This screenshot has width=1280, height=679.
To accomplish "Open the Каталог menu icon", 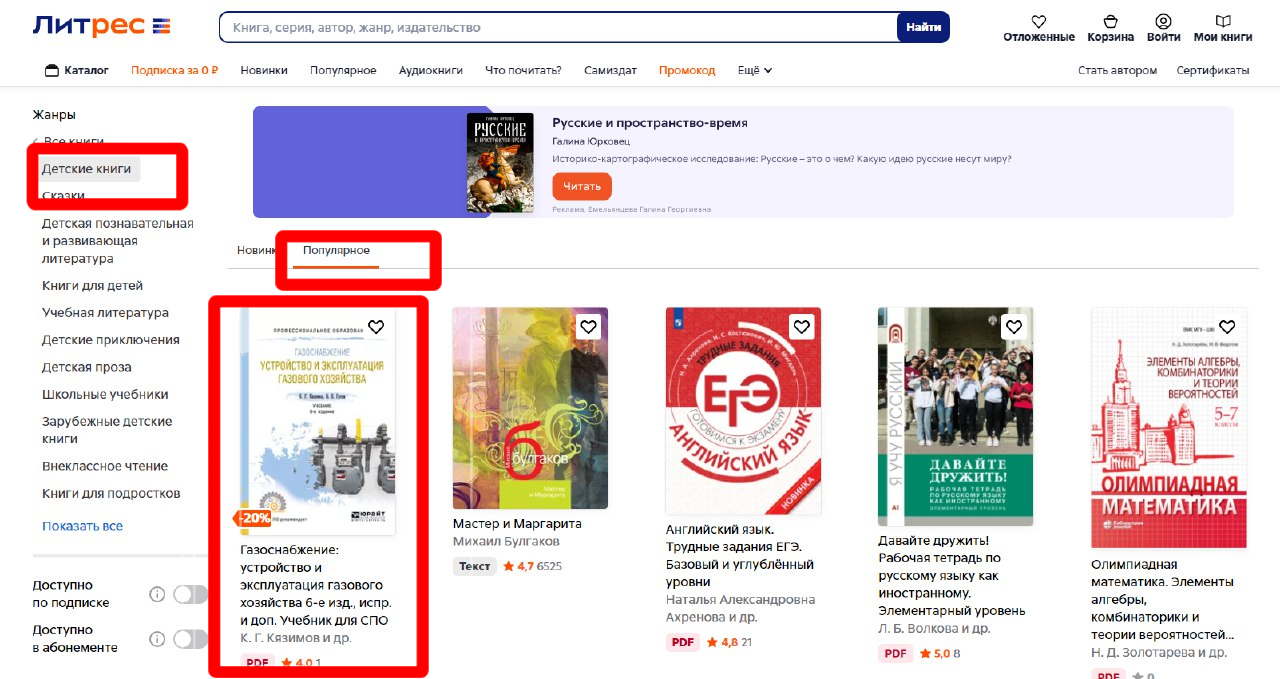I will click(x=52, y=70).
